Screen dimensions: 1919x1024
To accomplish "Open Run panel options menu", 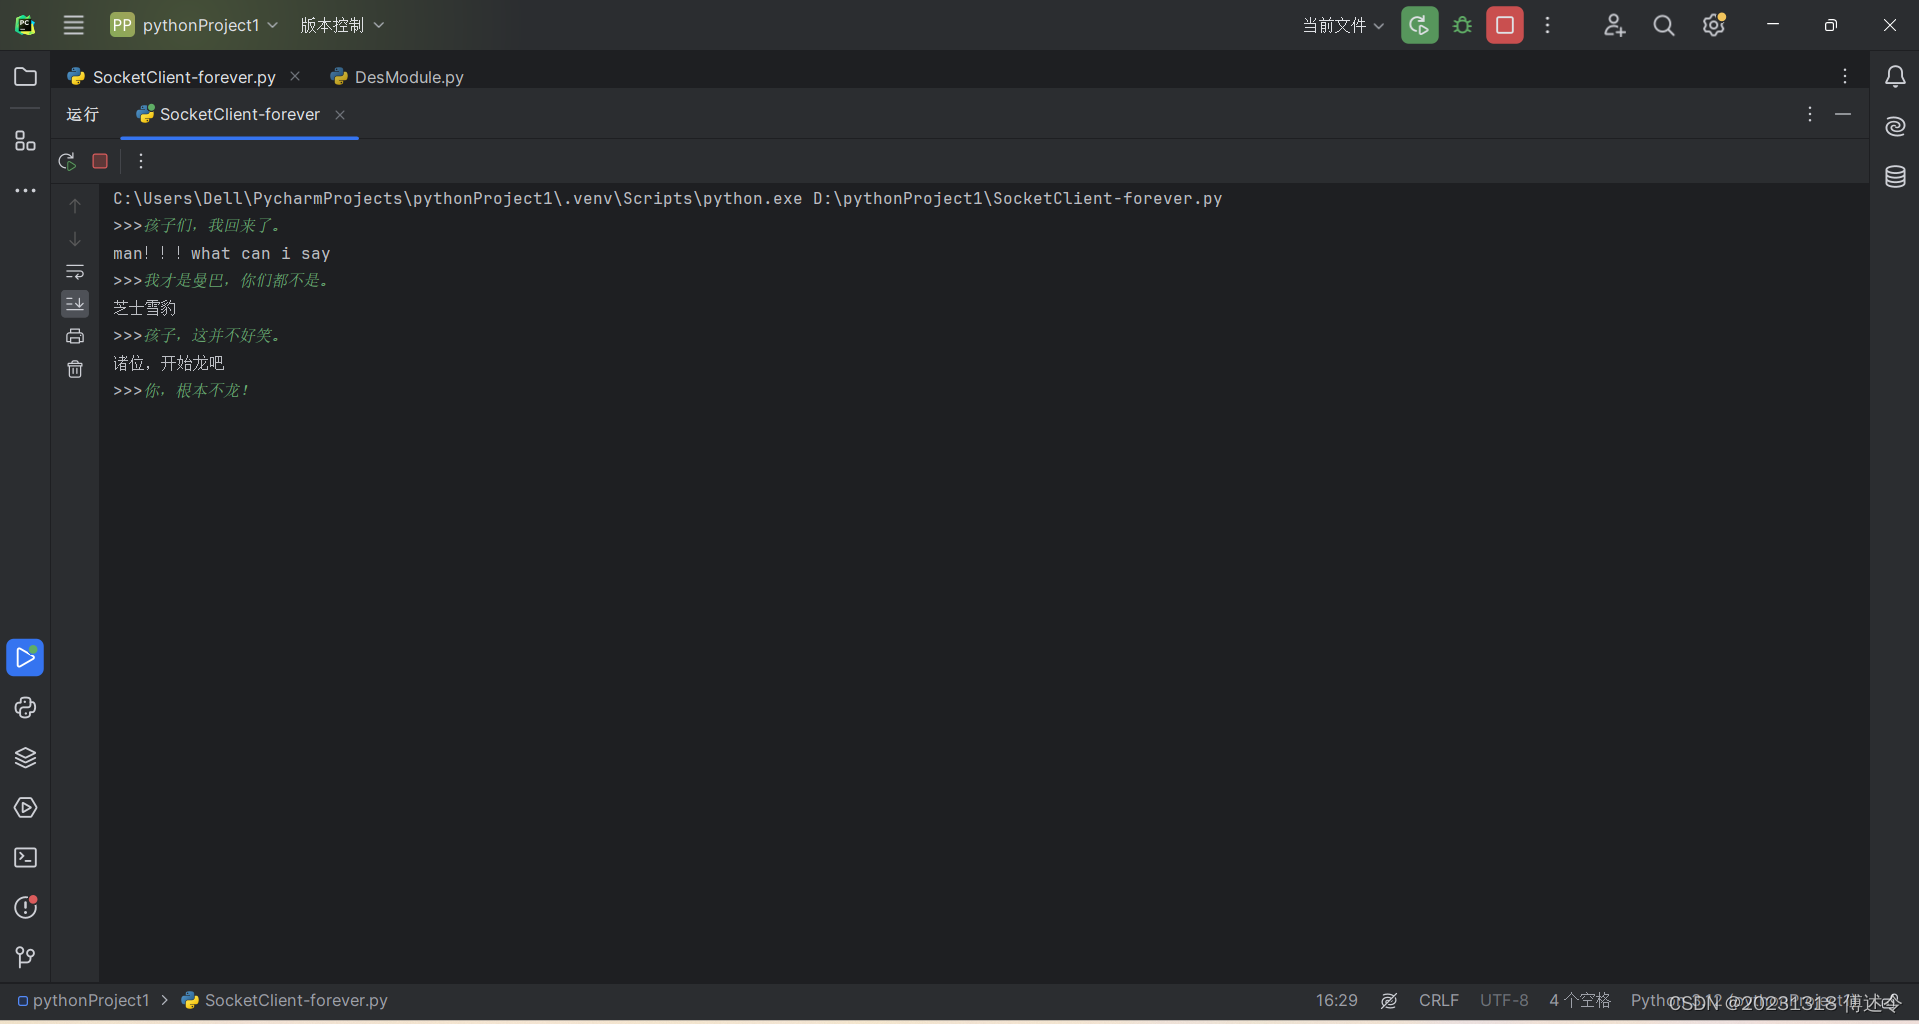I will point(1810,114).
